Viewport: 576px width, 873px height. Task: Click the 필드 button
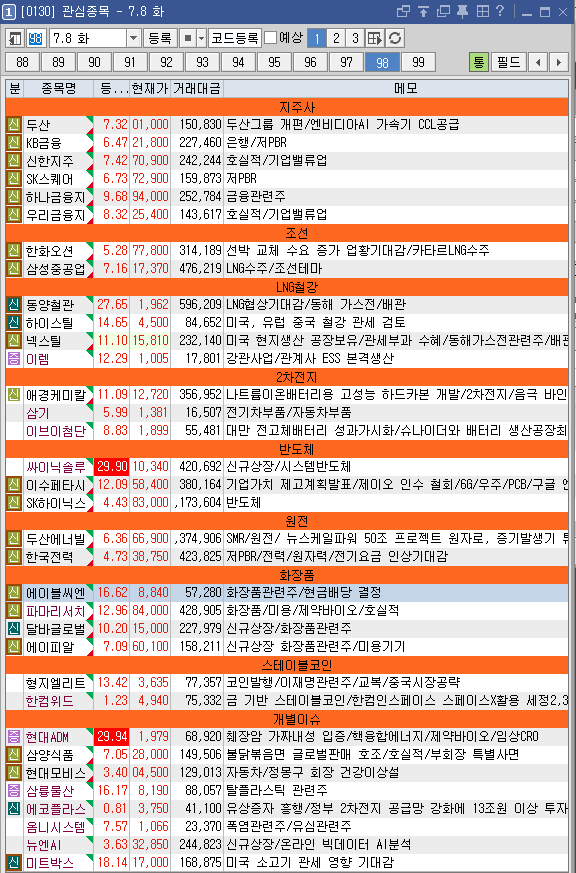tap(509, 62)
